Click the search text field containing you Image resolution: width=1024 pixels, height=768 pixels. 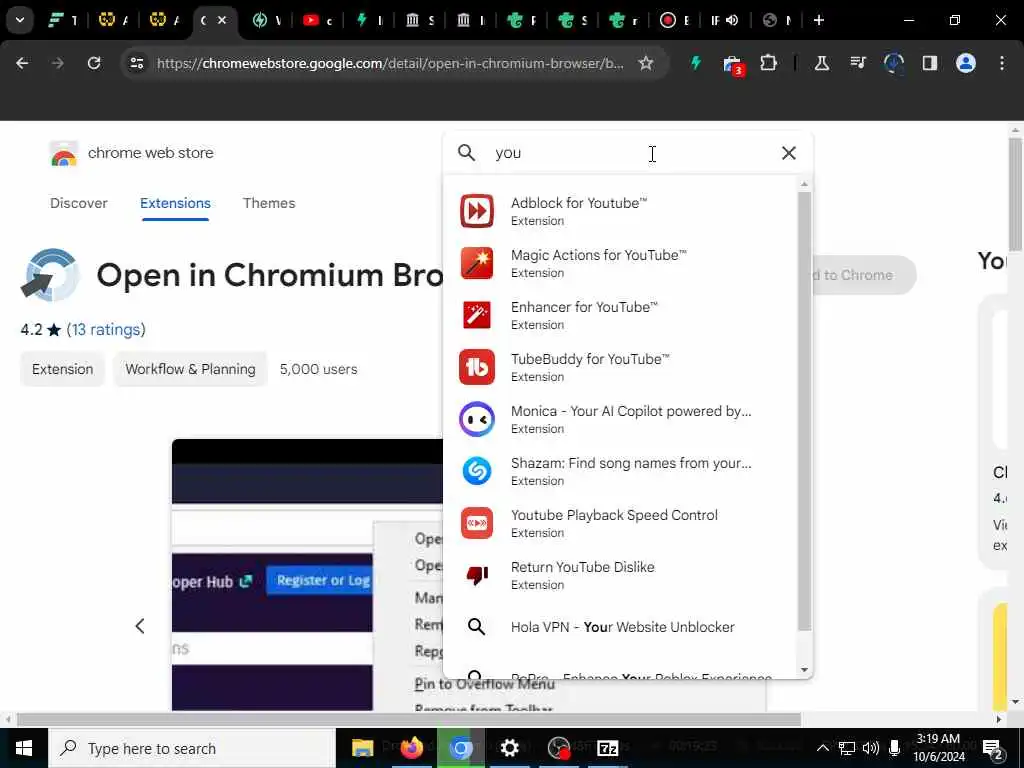[x=627, y=153]
